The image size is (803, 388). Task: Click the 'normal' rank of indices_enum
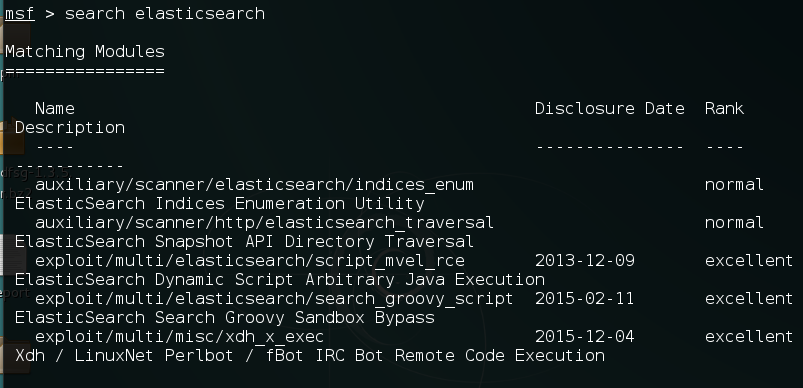[x=734, y=184]
